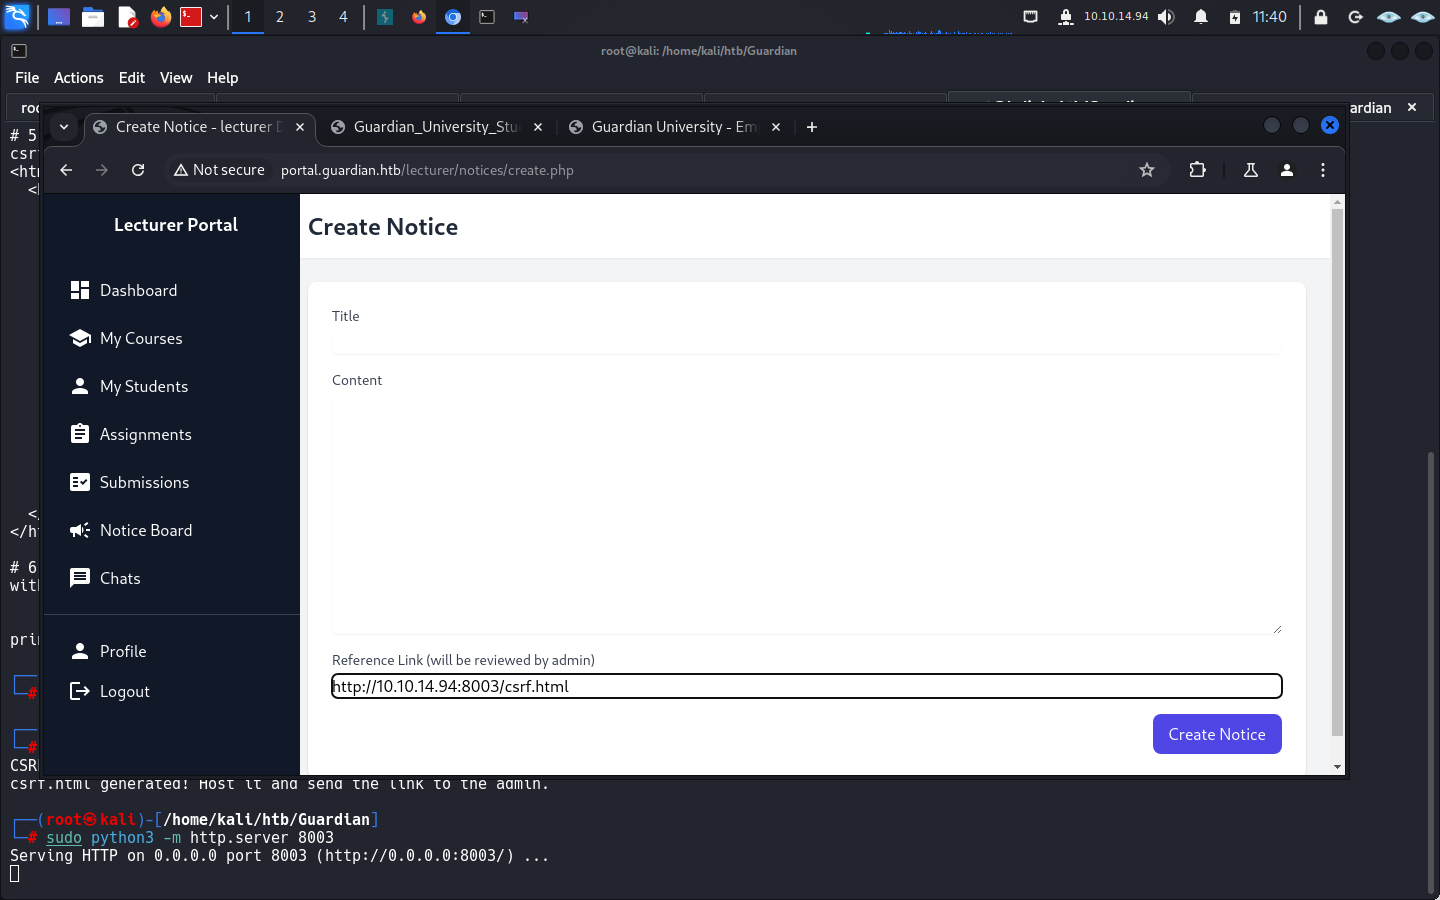Open the volume control in system tray
The width and height of the screenshot is (1440, 900).
[x=1166, y=17]
